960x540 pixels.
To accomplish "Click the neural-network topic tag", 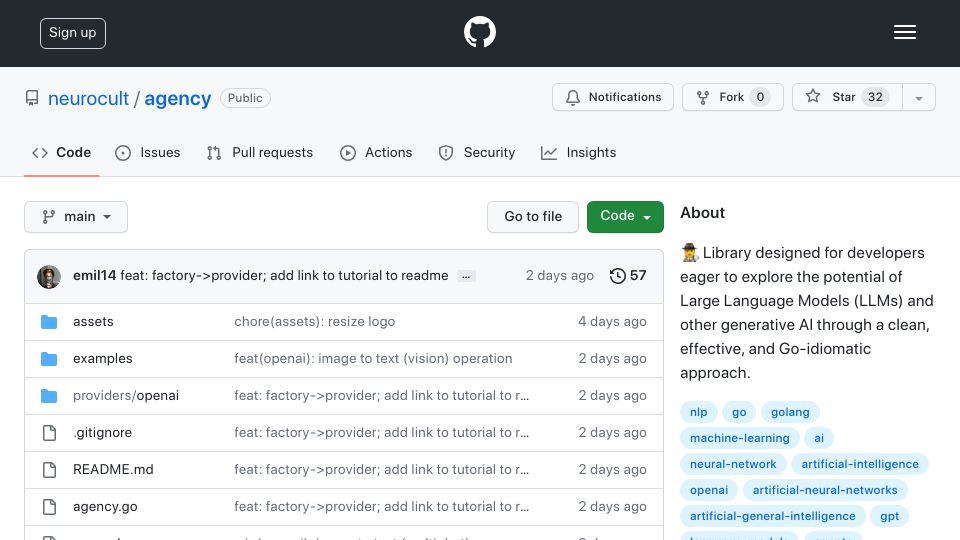I will (x=733, y=464).
